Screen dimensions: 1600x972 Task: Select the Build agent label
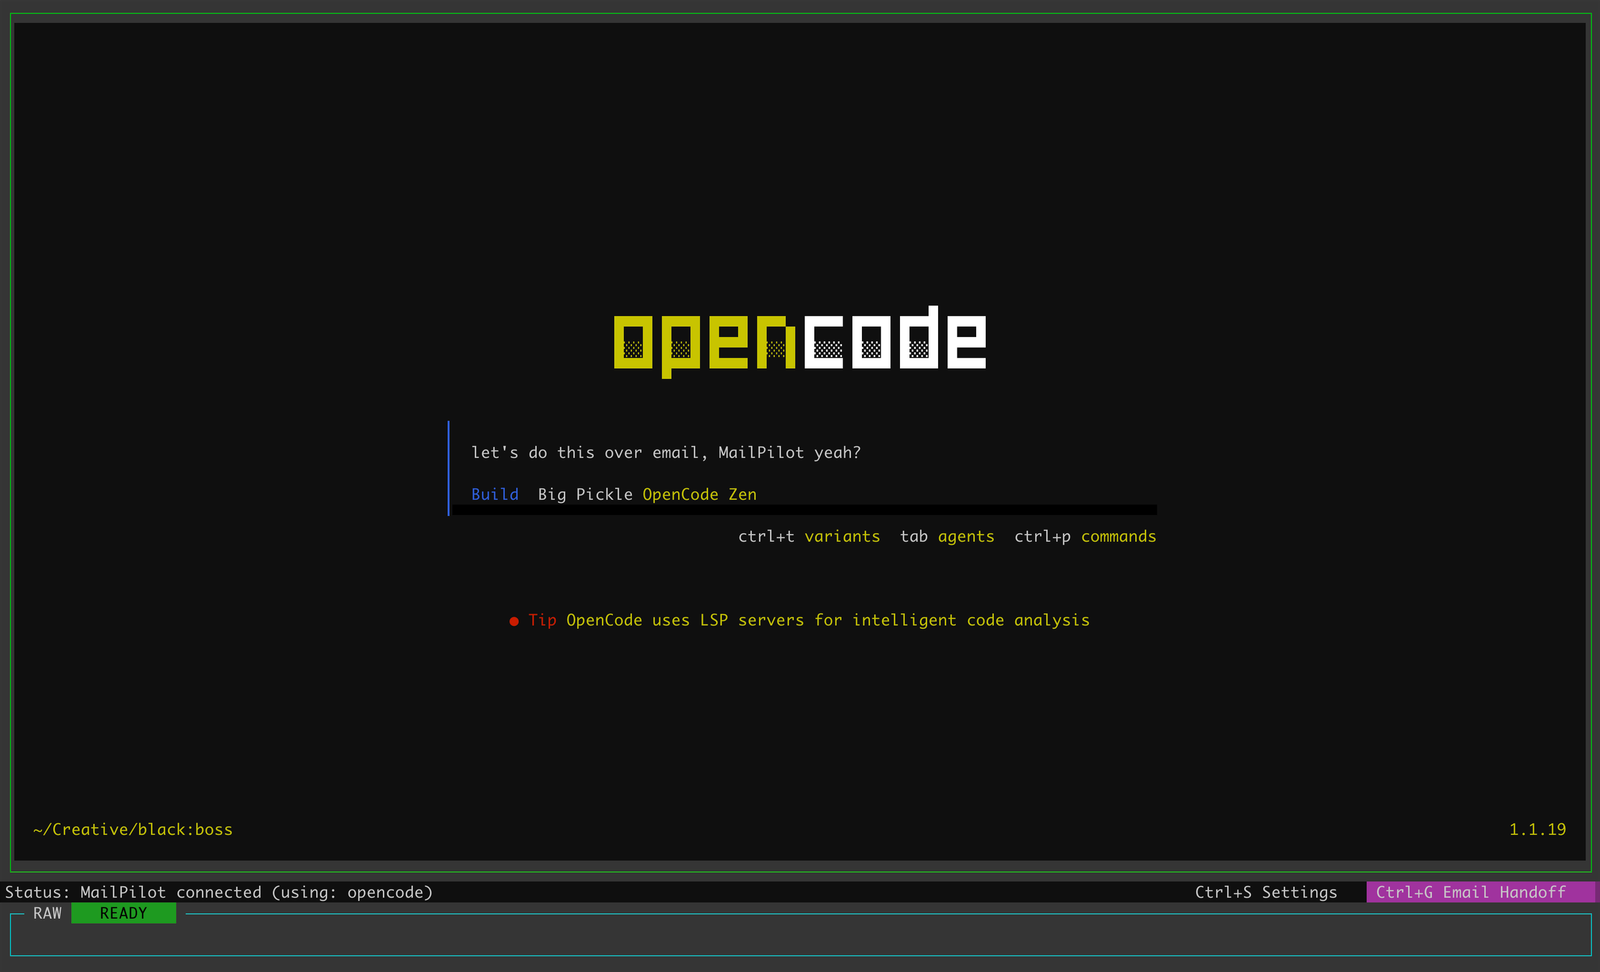tap(495, 494)
